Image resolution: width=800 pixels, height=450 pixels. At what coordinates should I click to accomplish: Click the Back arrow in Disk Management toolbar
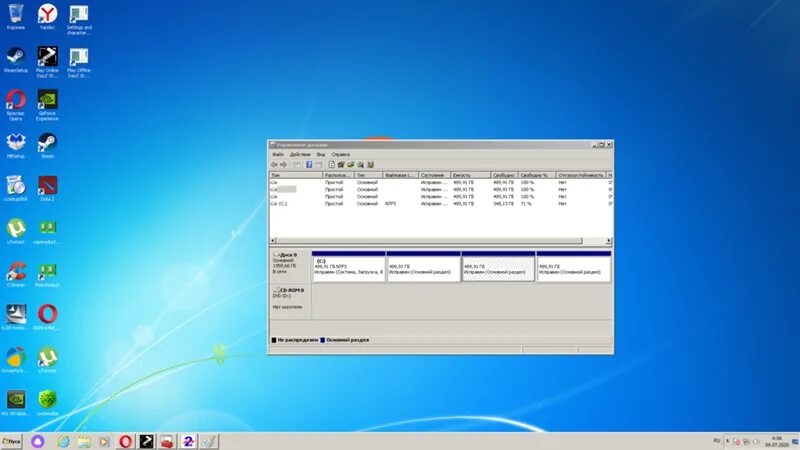pyautogui.click(x=274, y=165)
